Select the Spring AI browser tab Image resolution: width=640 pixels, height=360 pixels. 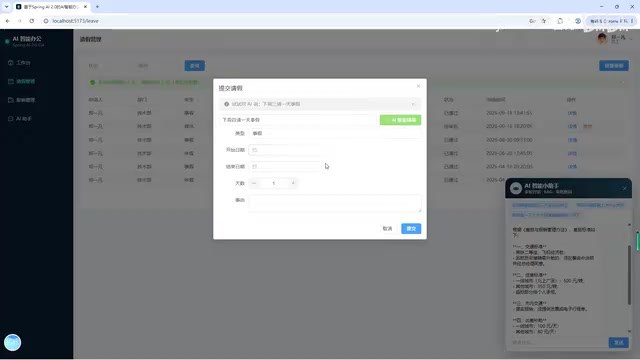pyautogui.click(x=52, y=7)
